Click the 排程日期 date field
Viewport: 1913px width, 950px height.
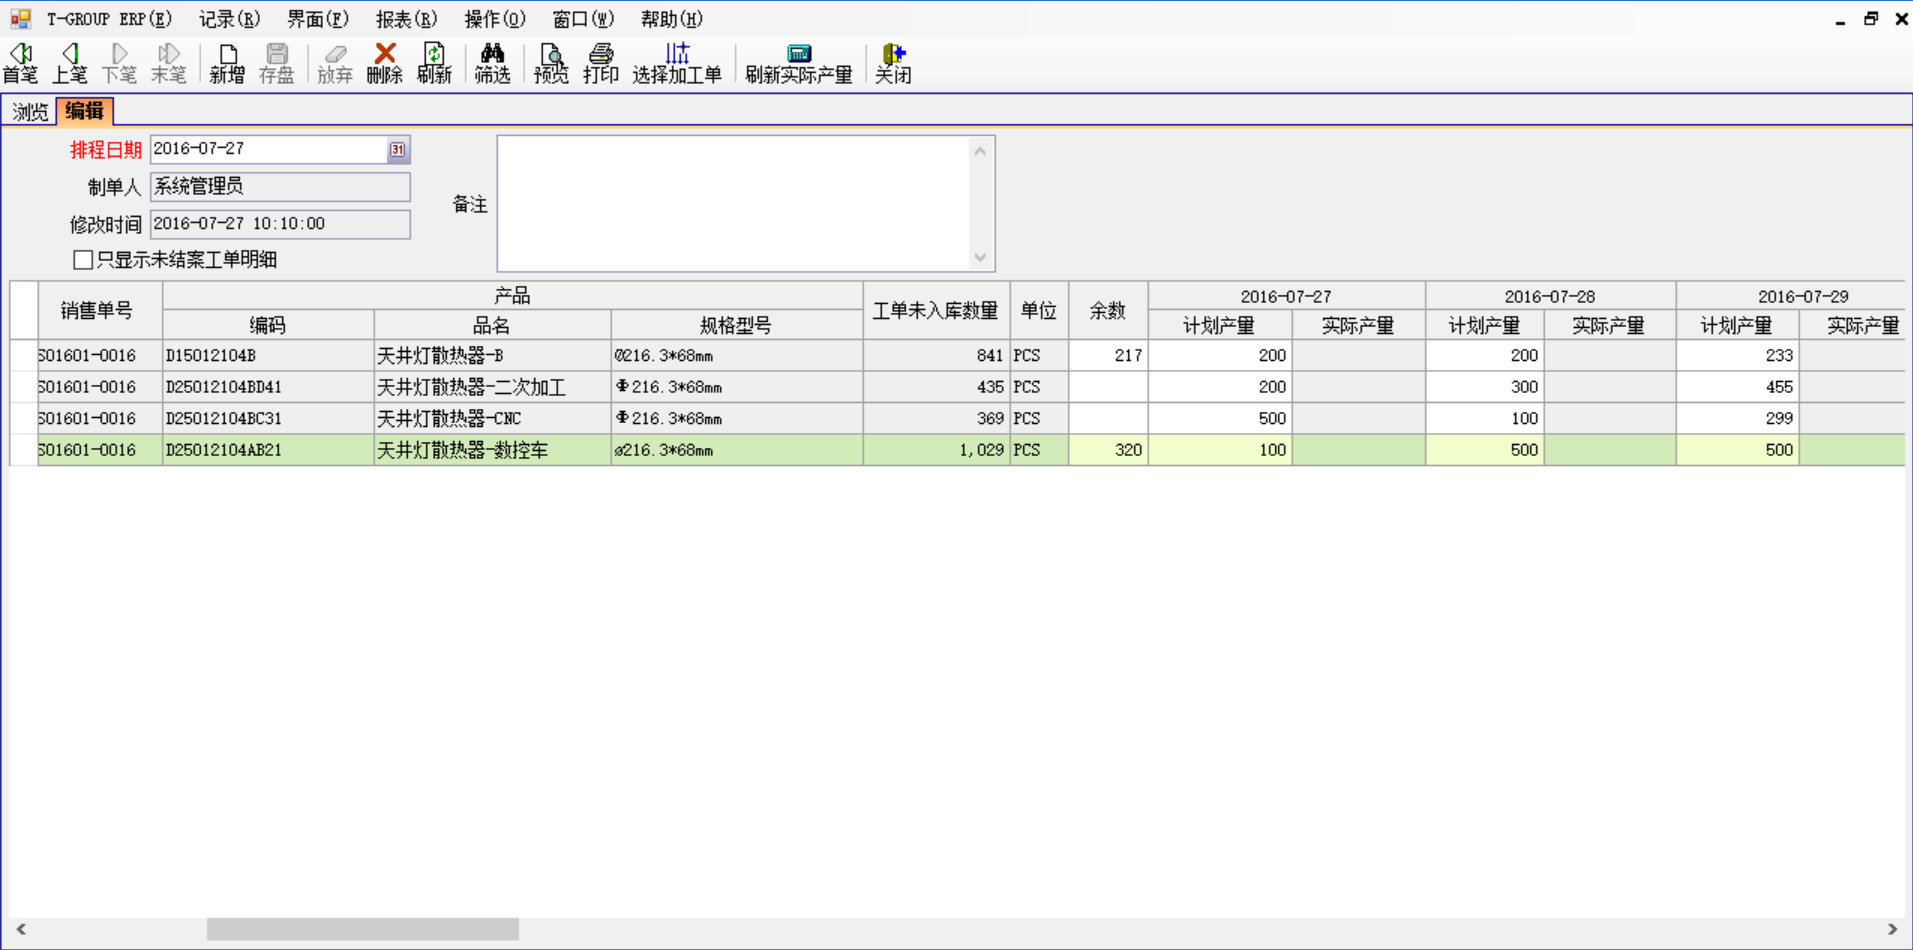(x=269, y=149)
